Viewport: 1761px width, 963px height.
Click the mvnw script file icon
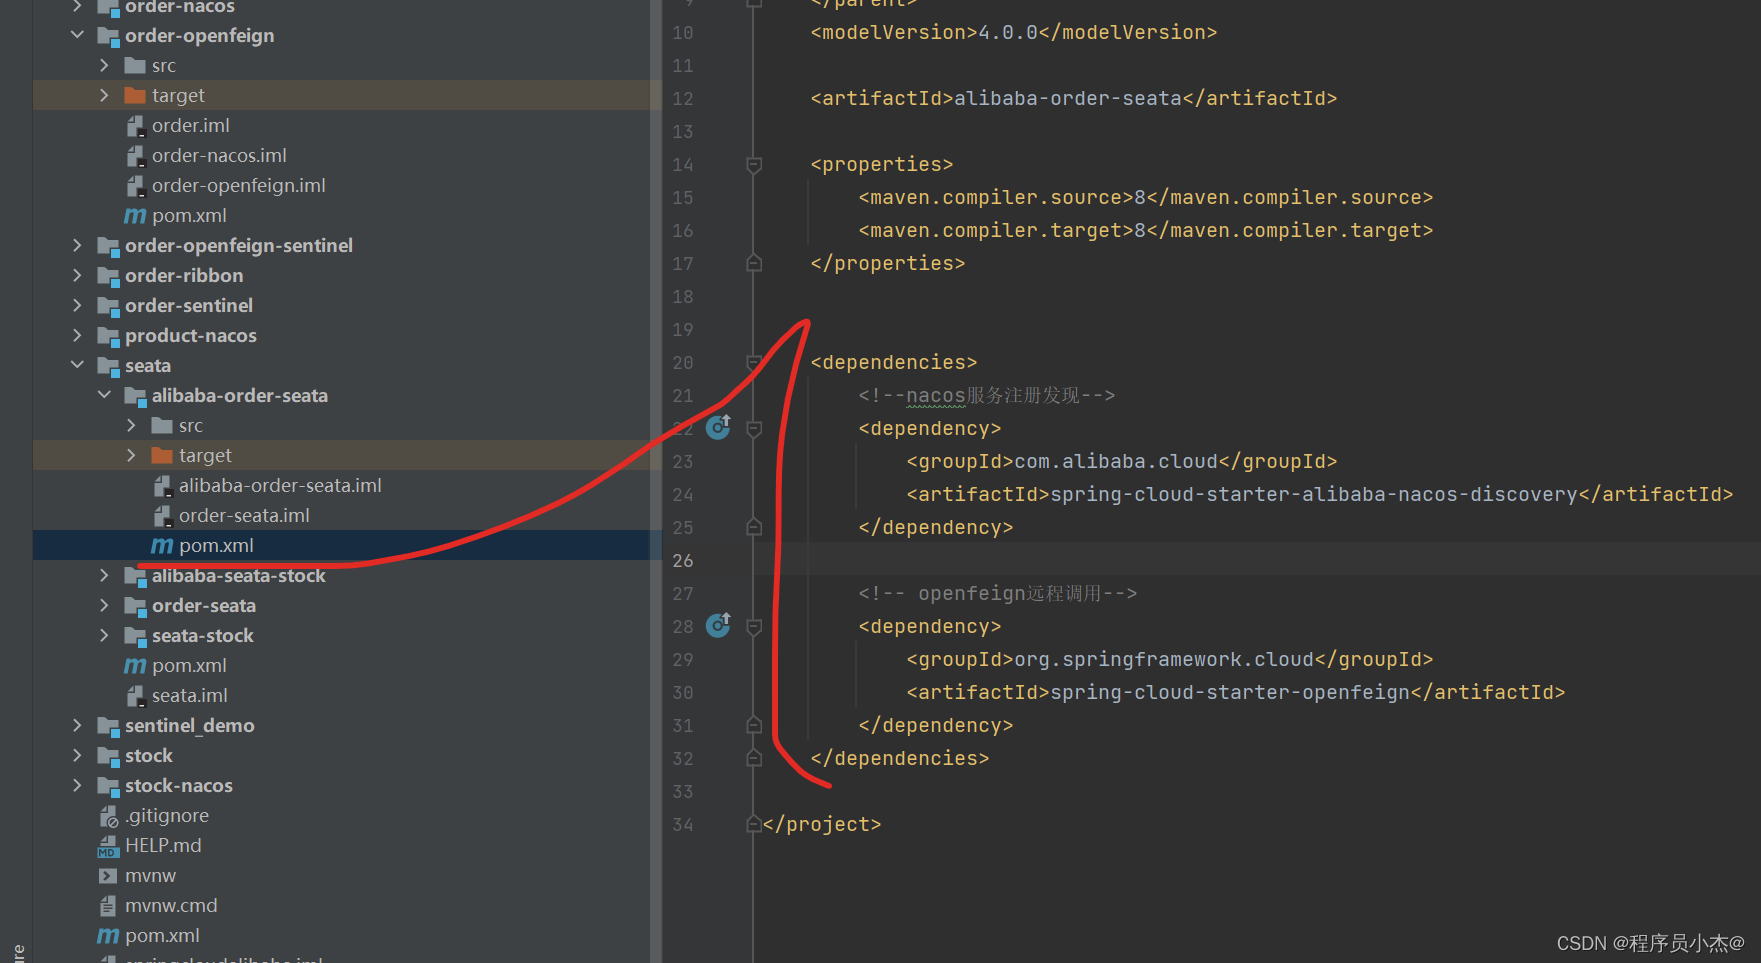click(x=108, y=875)
